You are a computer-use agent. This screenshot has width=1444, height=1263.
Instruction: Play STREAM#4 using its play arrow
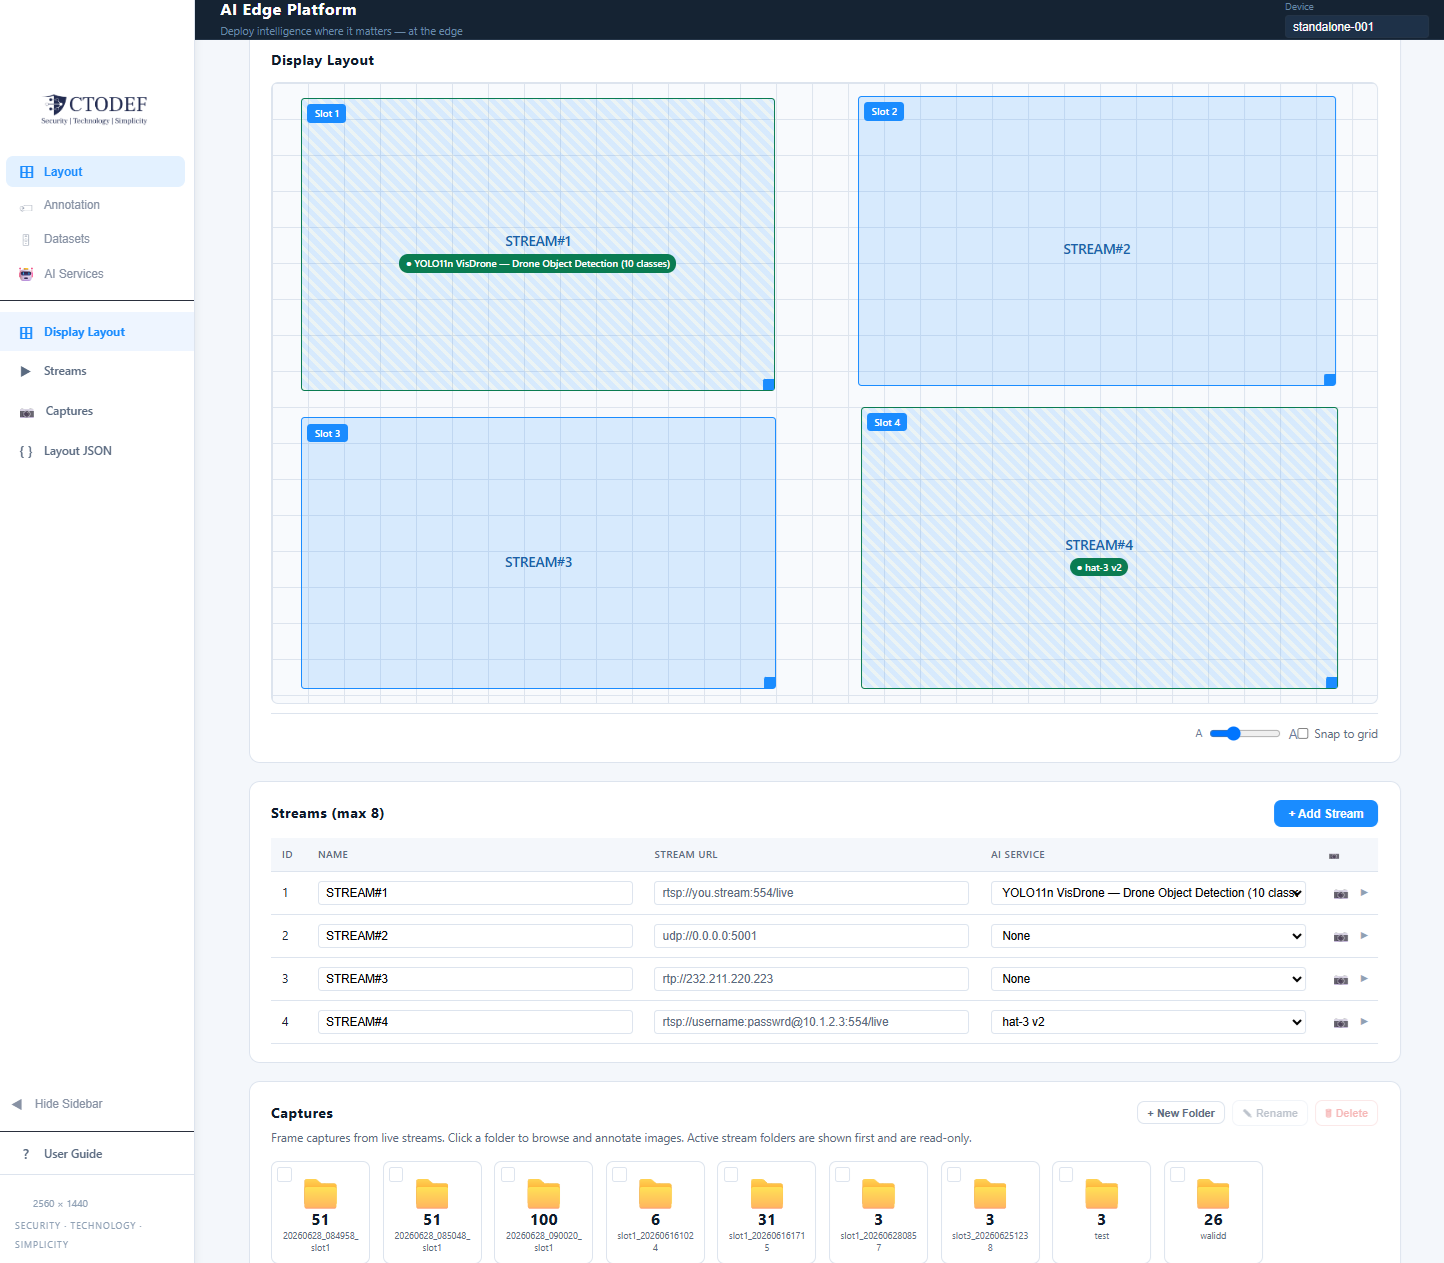tap(1364, 1022)
